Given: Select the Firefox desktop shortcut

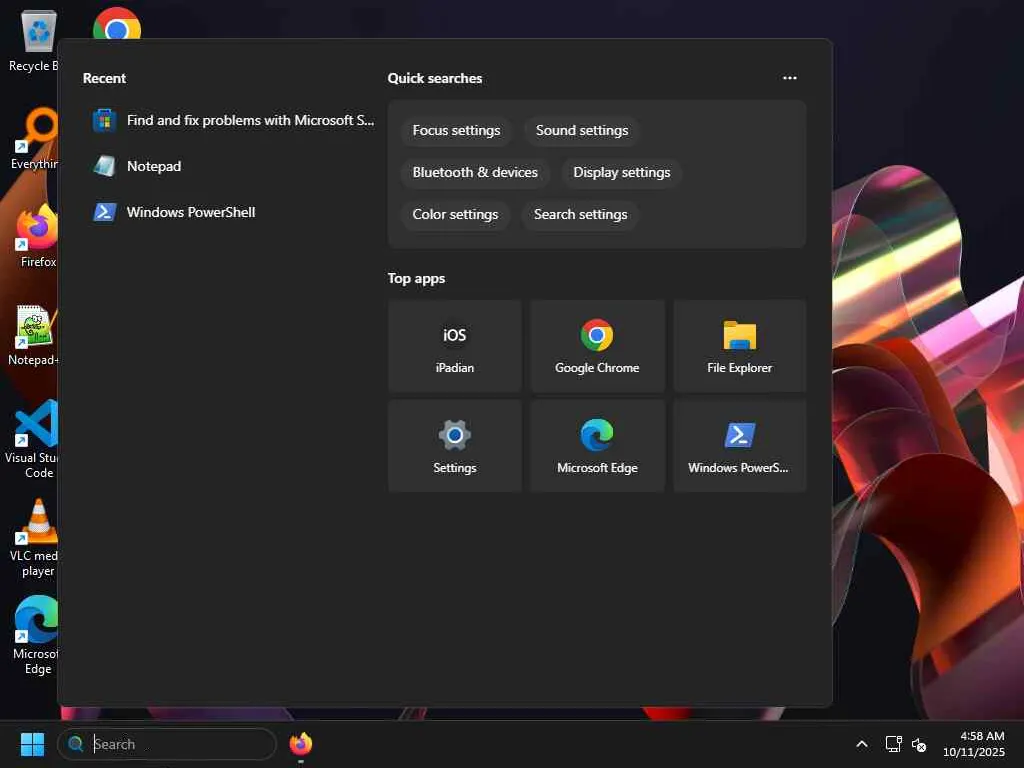Looking at the screenshot, I should click(38, 236).
